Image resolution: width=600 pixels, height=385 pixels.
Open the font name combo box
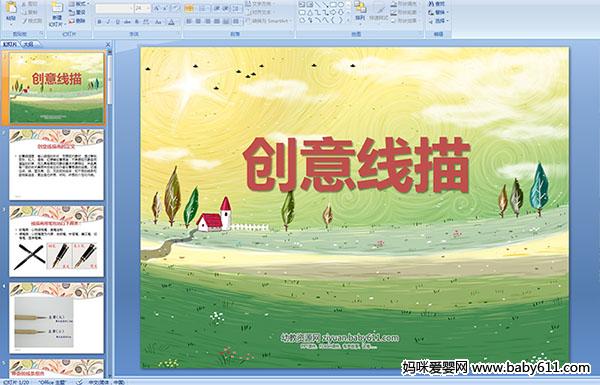114,8
